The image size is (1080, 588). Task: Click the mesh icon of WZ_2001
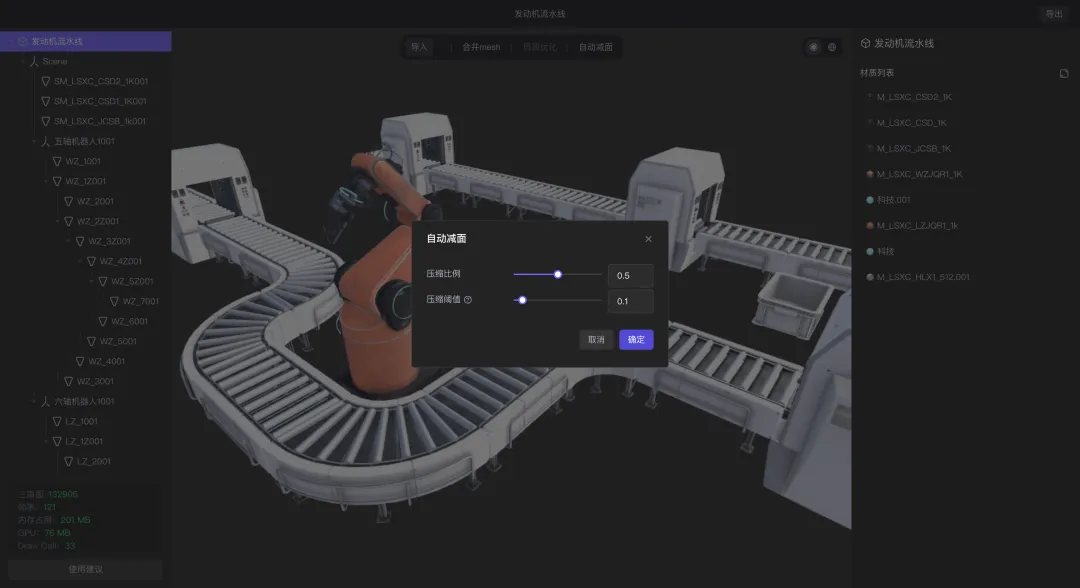tap(68, 201)
